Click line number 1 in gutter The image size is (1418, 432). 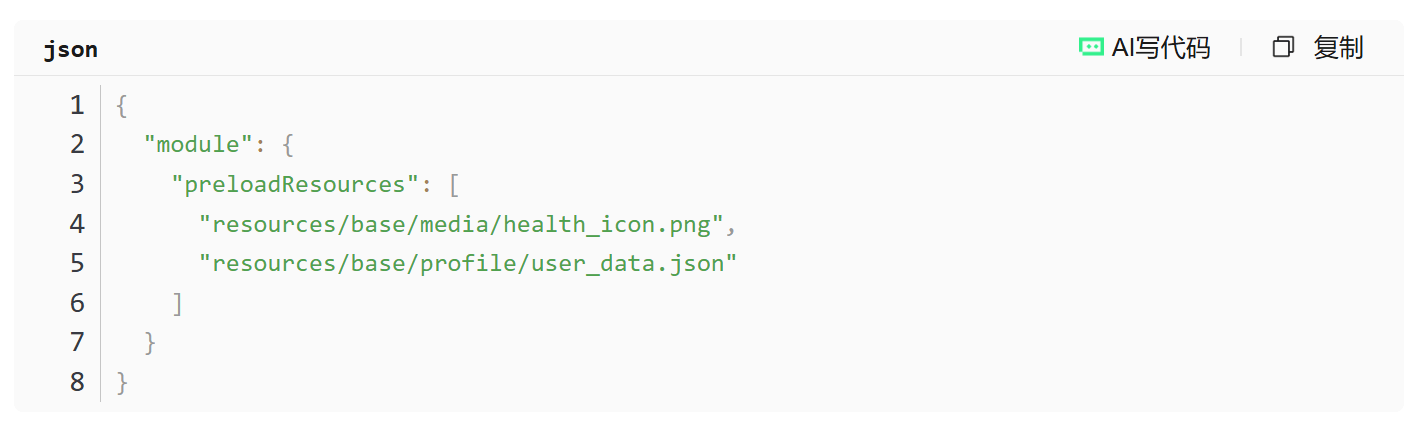[x=77, y=105]
